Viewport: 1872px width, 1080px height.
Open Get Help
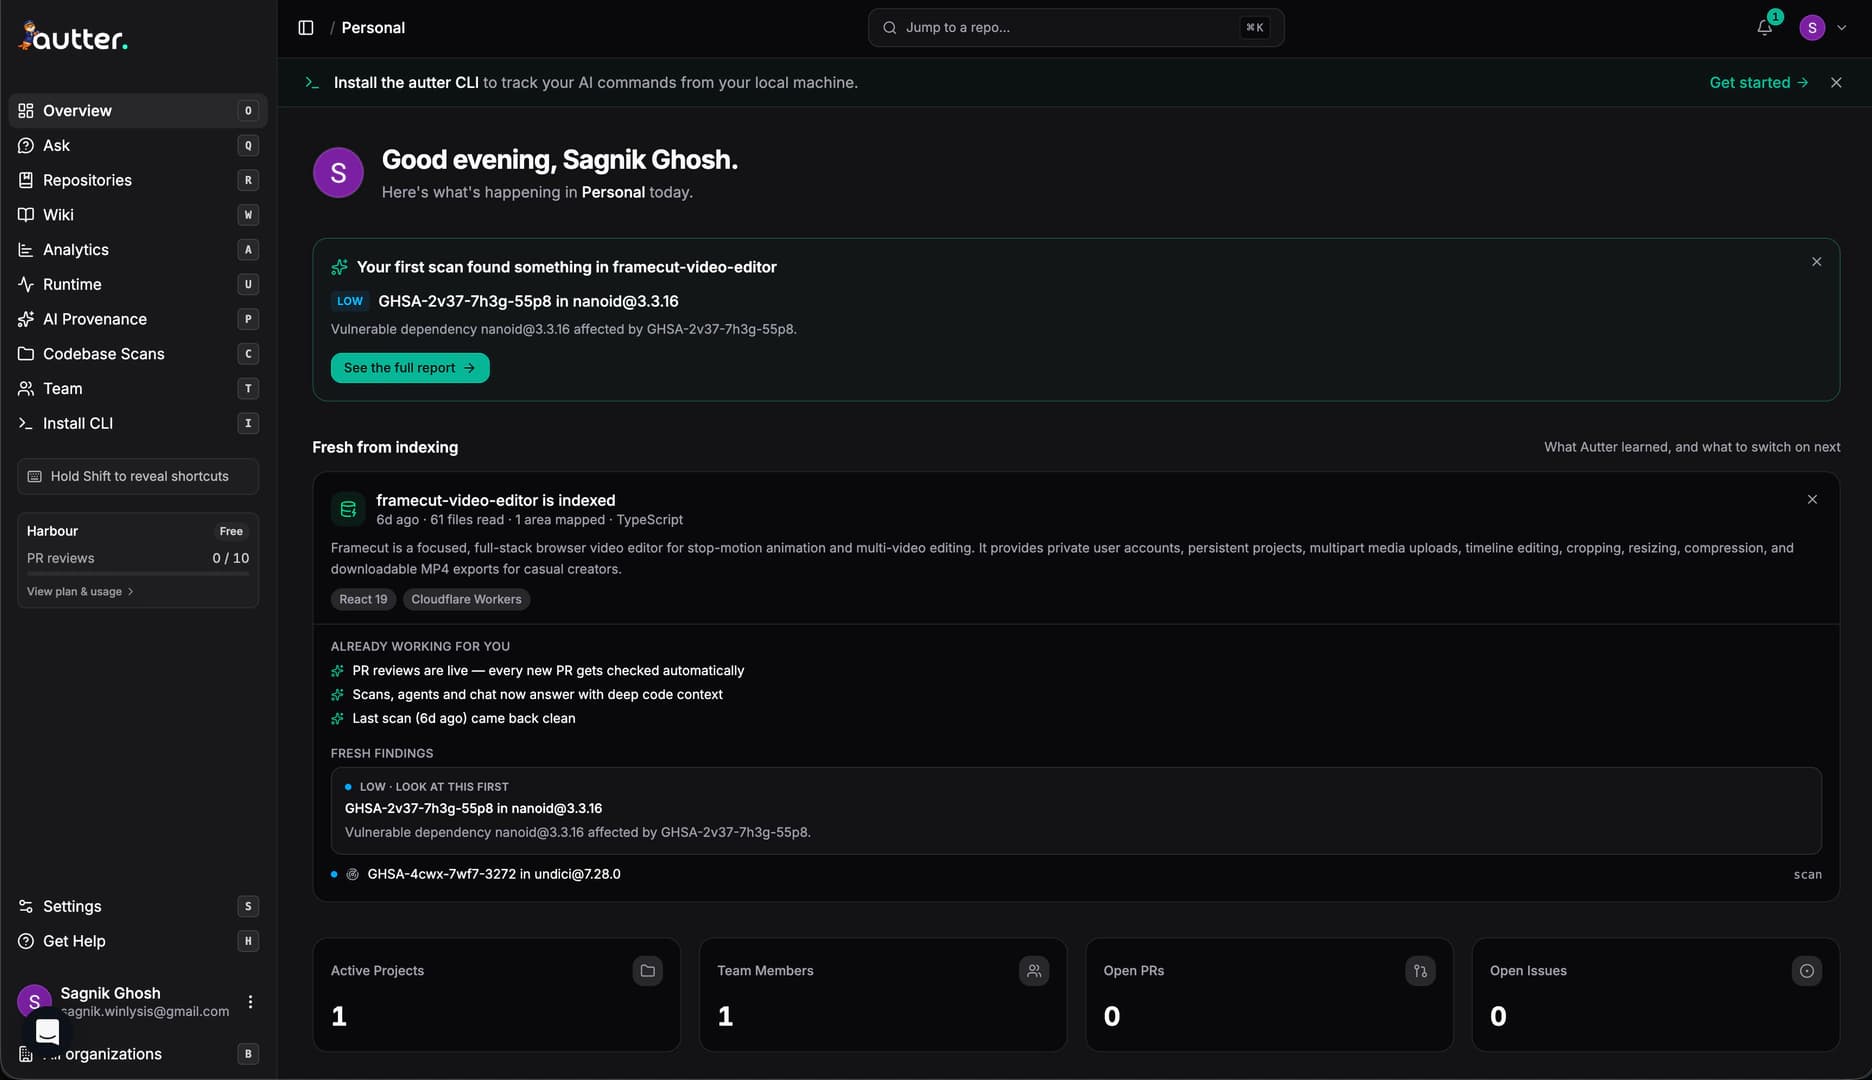pos(138,942)
